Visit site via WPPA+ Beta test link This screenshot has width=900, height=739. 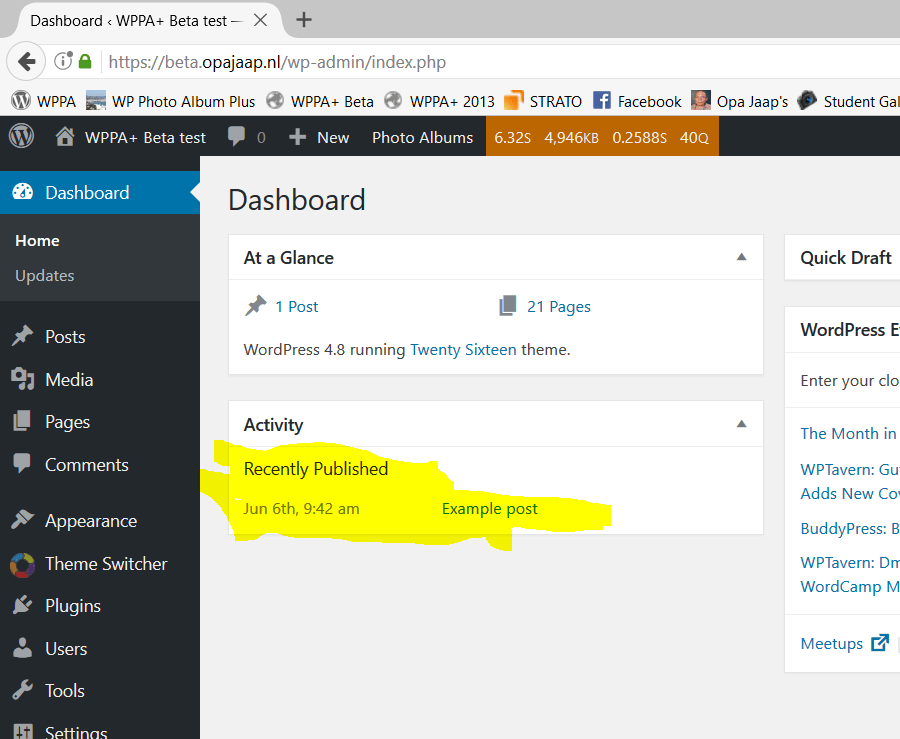pos(131,137)
